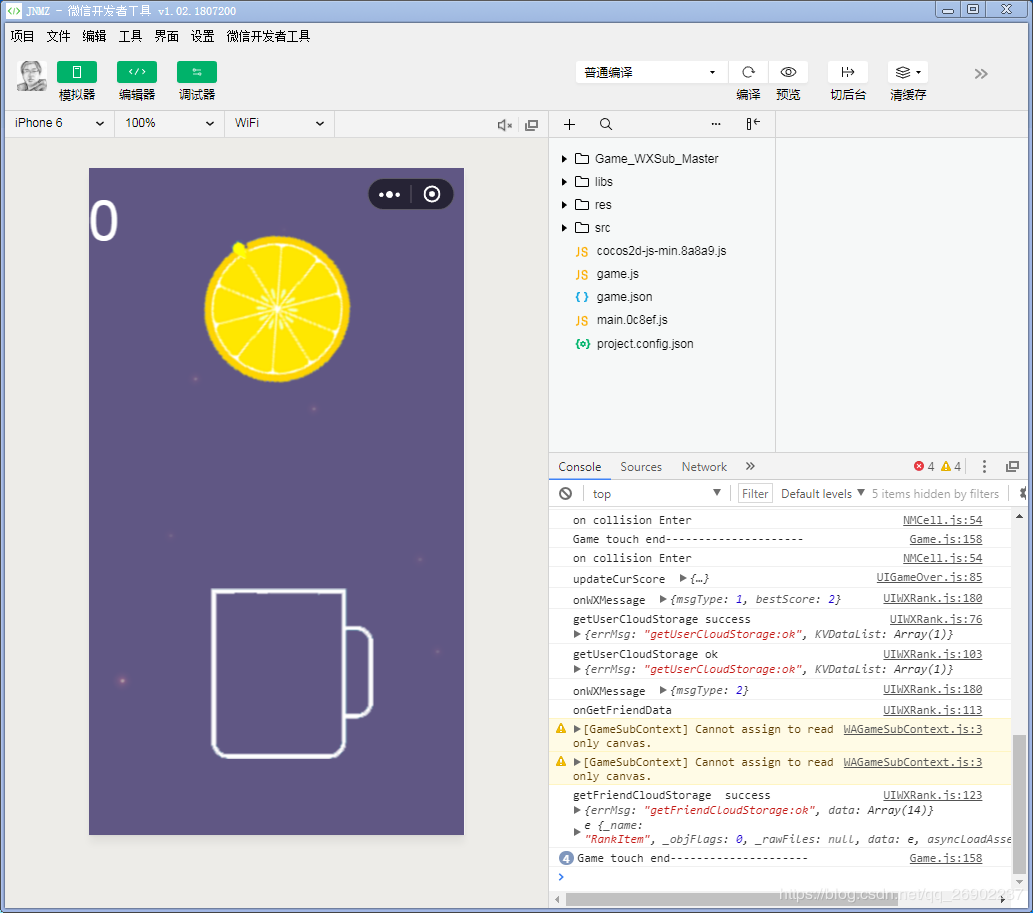This screenshot has height=913, width=1033.
Task: Click the console Filter input field
Action: (x=755, y=494)
